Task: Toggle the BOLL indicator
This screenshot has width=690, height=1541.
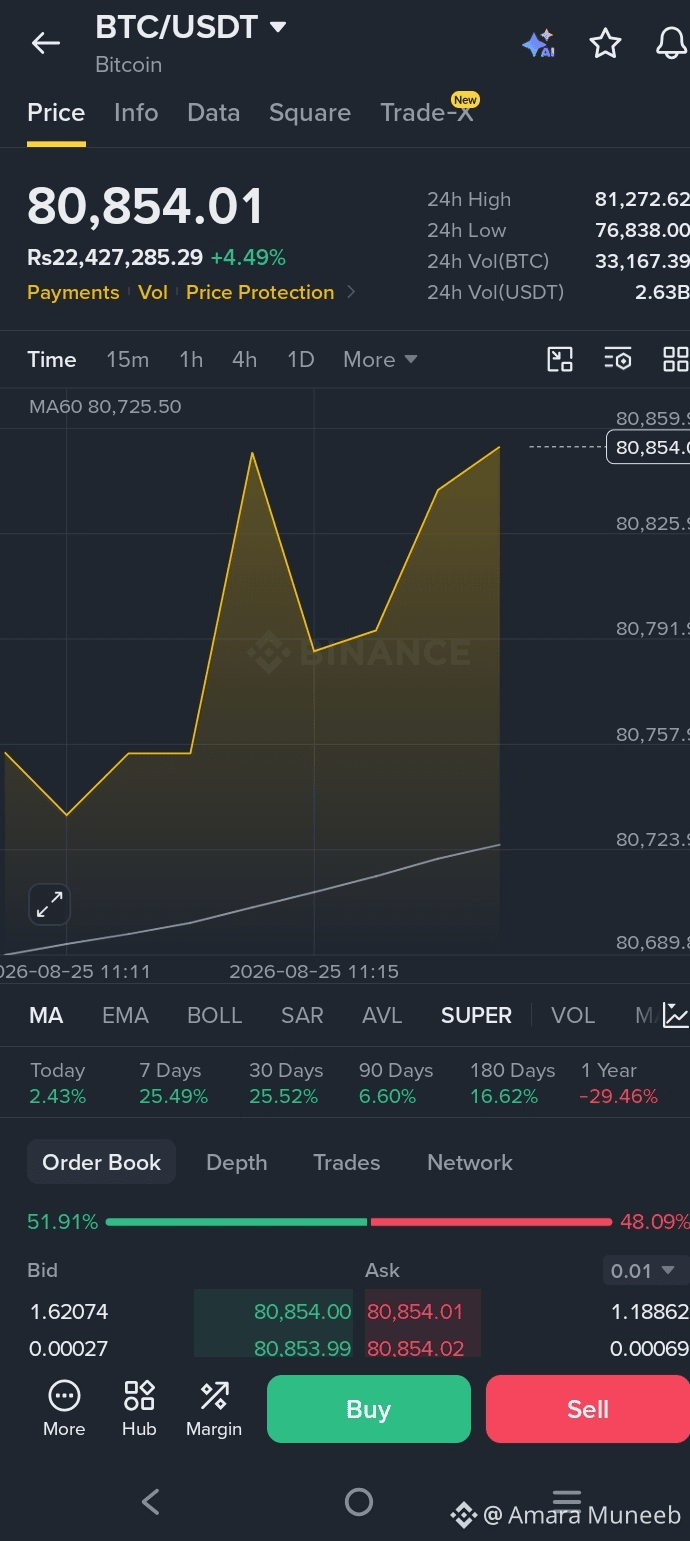Action: point(215,1016)
